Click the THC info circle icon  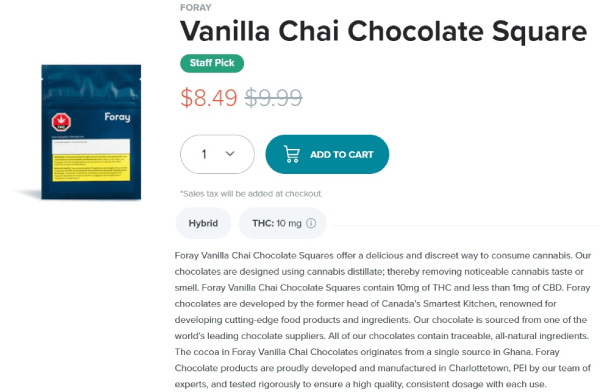click(x=311, y=223)
